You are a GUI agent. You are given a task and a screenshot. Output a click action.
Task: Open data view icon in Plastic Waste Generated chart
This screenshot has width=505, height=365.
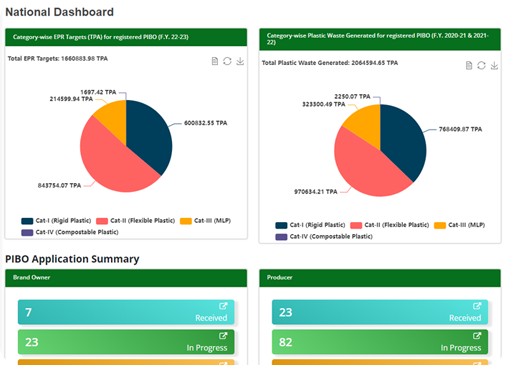click(x=469, y=65)
